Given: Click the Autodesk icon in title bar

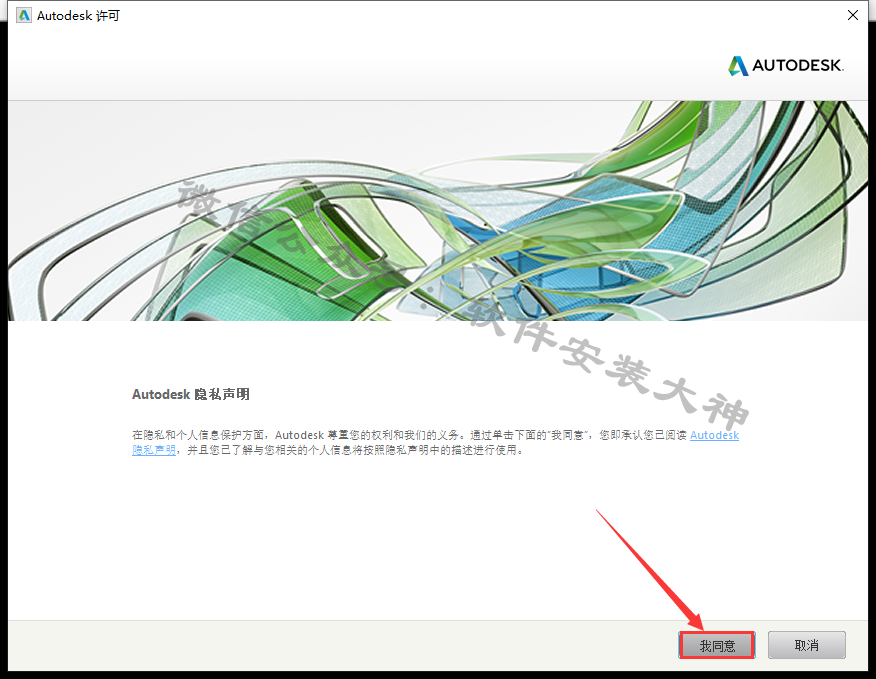Looking at the screenshot, I should 24,16.
